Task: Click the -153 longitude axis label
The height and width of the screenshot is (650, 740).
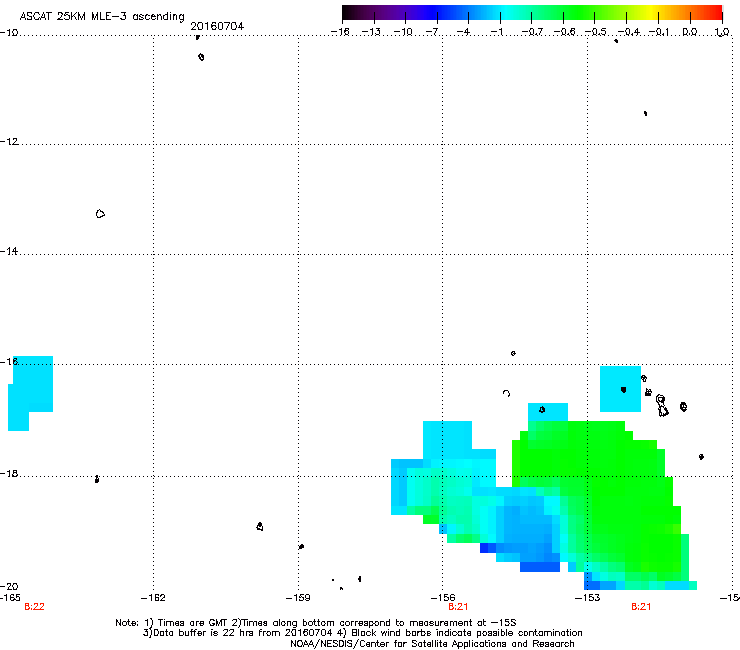Action: tap(588, 598)
